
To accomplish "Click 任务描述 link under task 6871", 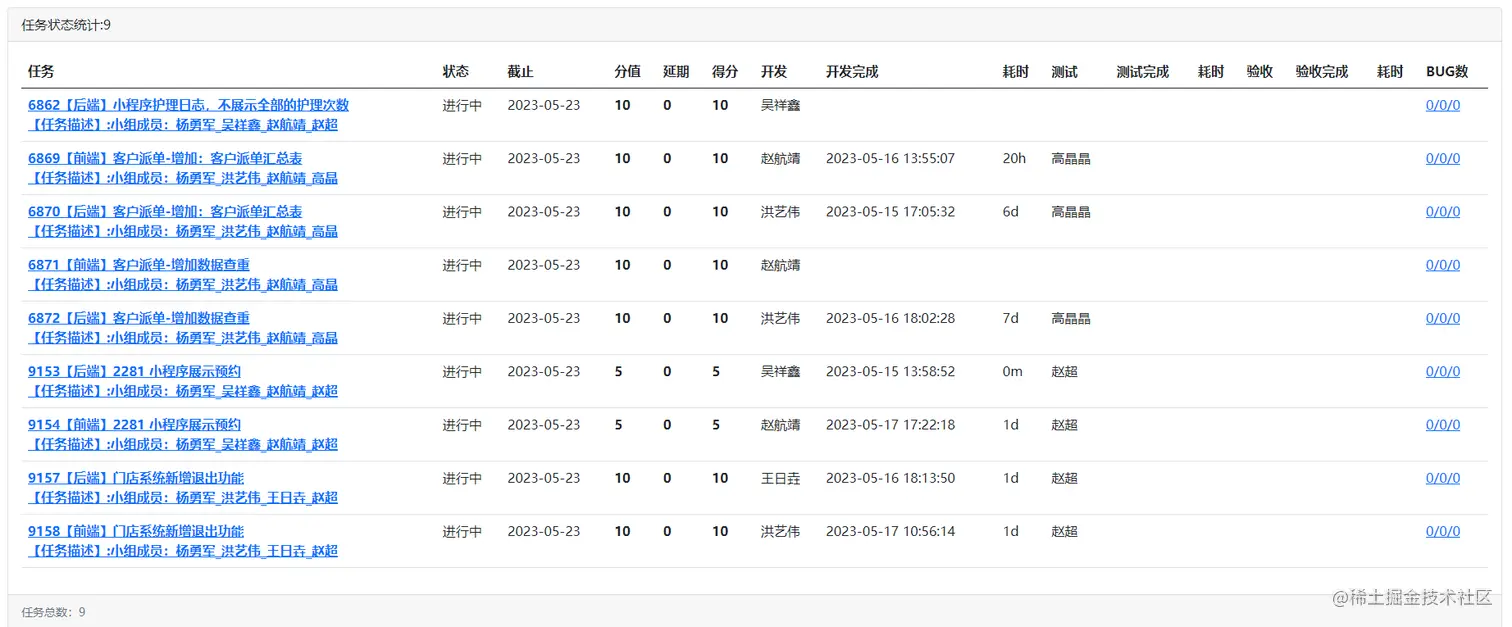I will (183, 285).
